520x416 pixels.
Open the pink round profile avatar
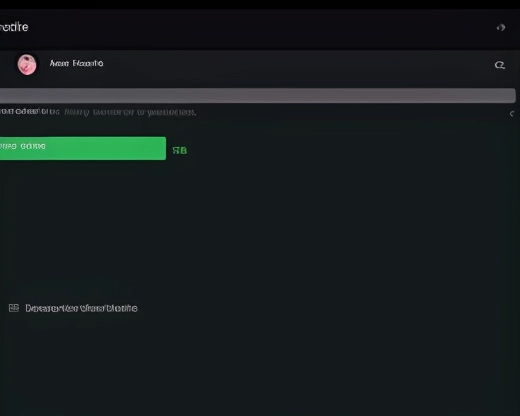(x=27, y=65)
